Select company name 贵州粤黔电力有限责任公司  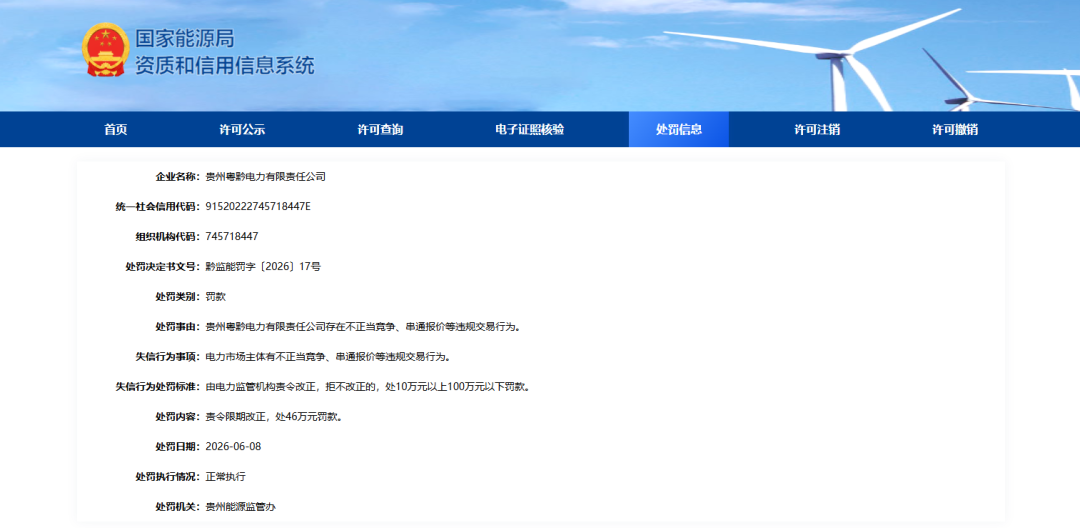tap(266, 177)
